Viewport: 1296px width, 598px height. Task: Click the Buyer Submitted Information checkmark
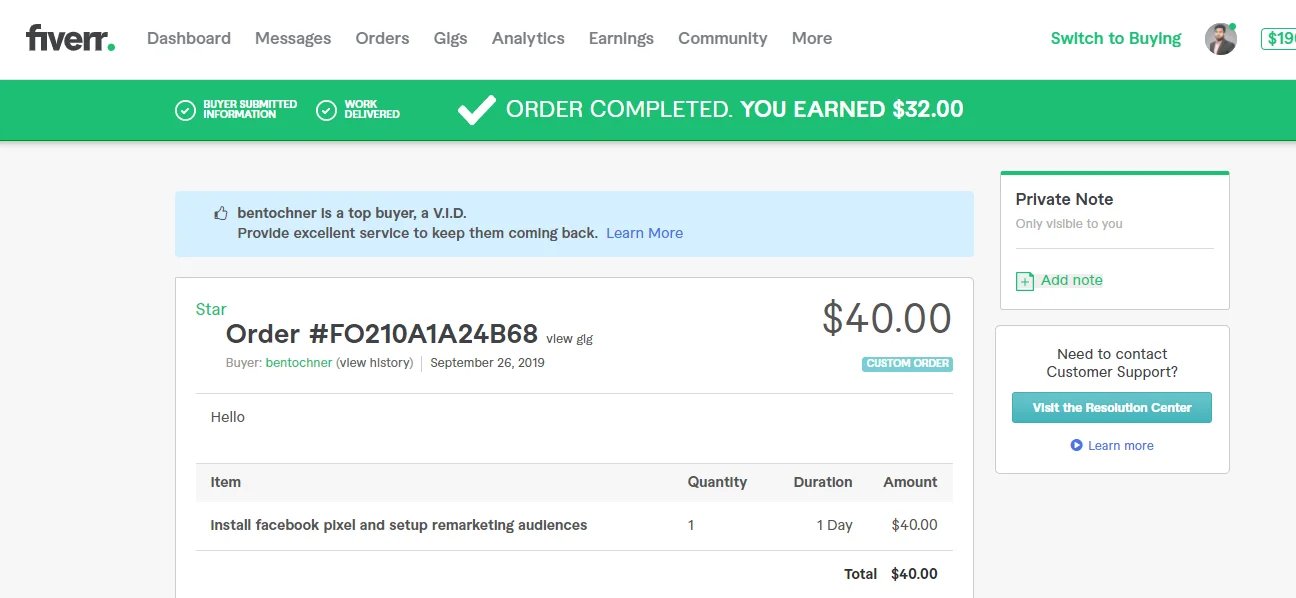(185, 110)
